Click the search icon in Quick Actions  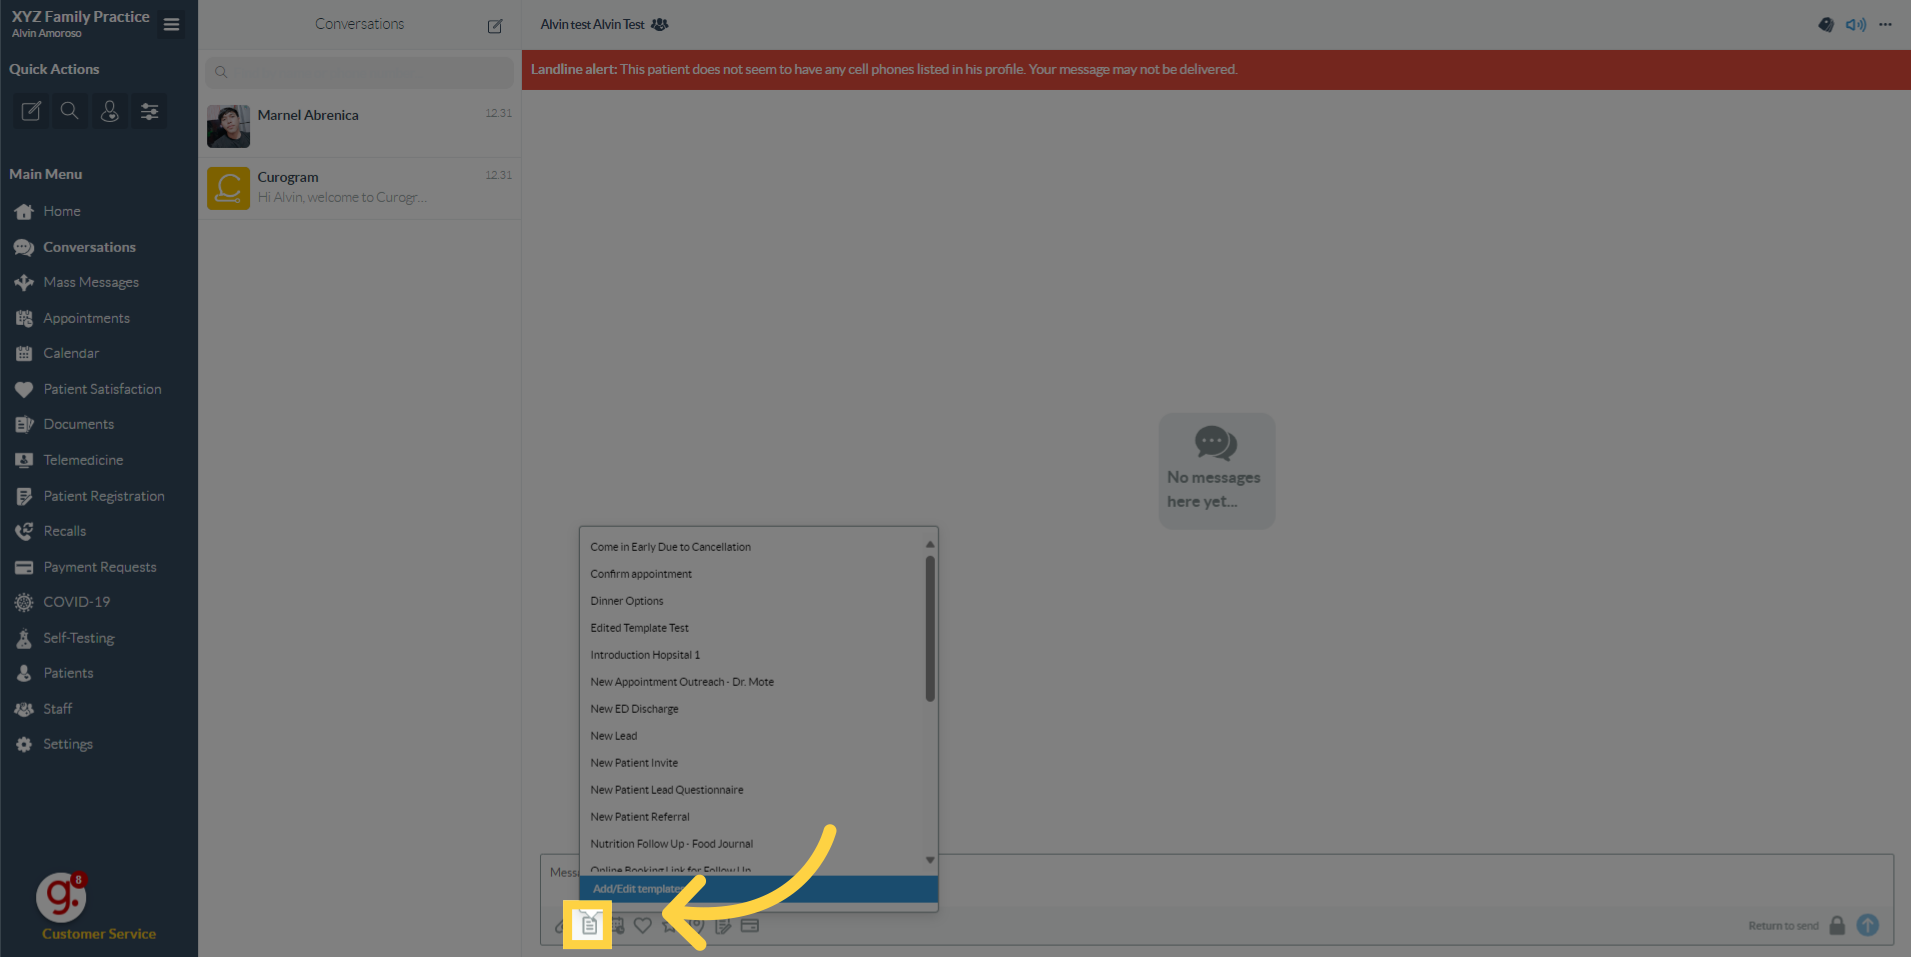tap(69, 111)
